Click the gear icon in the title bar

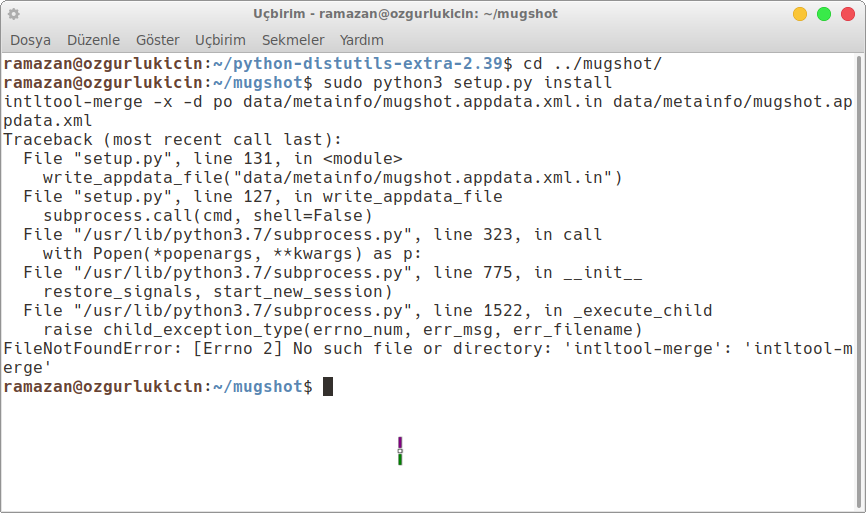click(14, 14)
